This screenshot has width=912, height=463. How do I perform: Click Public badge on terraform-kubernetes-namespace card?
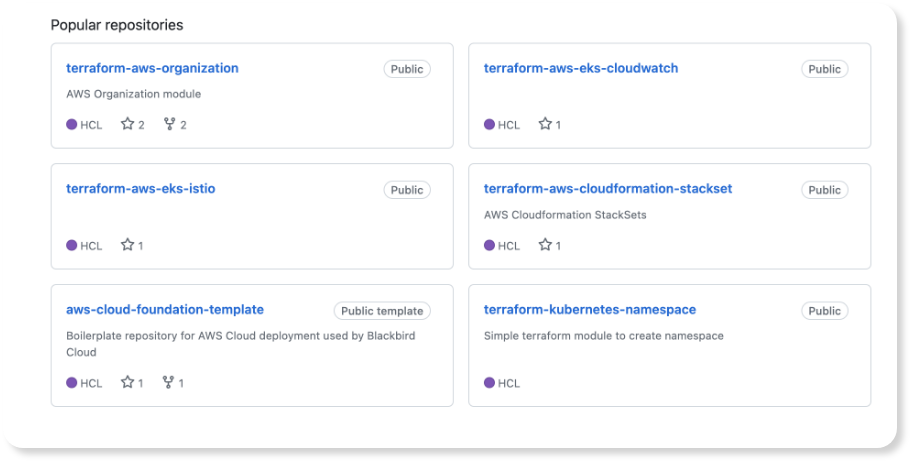click(825, 311)
